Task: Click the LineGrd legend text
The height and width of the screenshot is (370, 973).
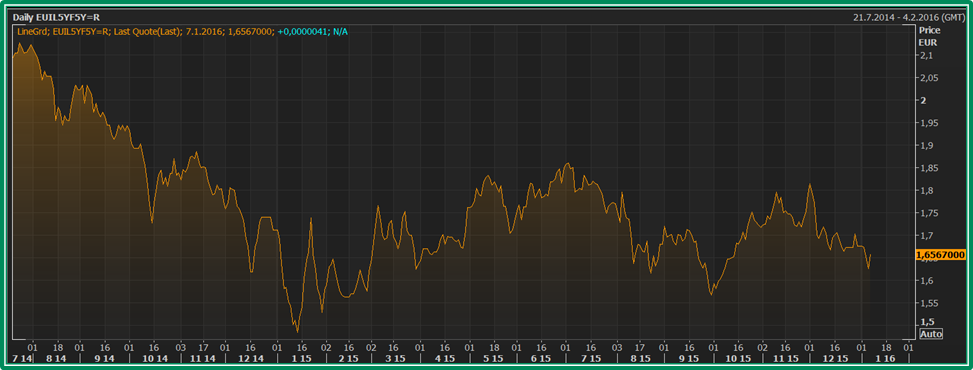Action: (30, 31)
